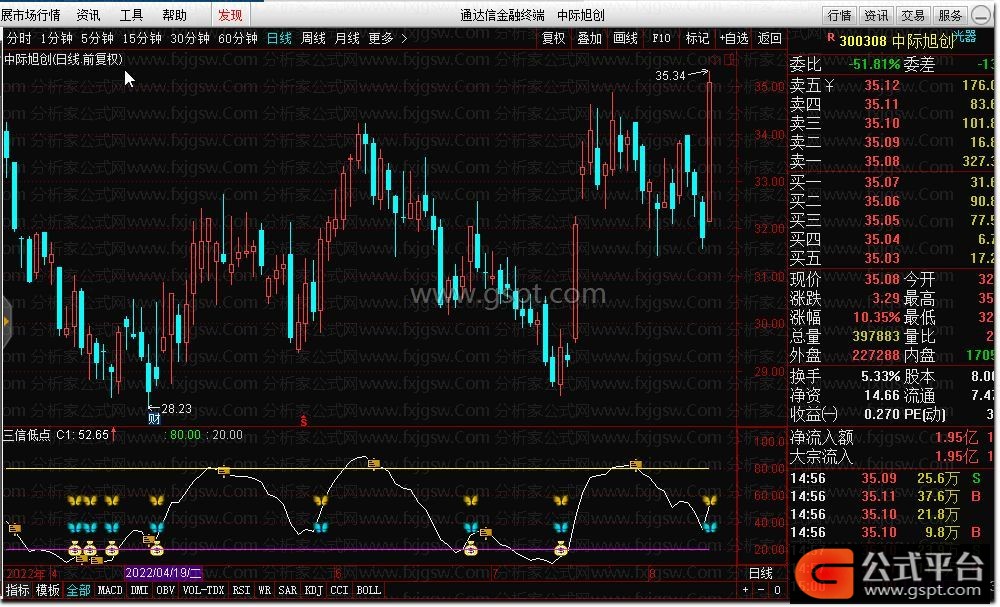Click the 模板 tab at bottom

tap(48, 590)
